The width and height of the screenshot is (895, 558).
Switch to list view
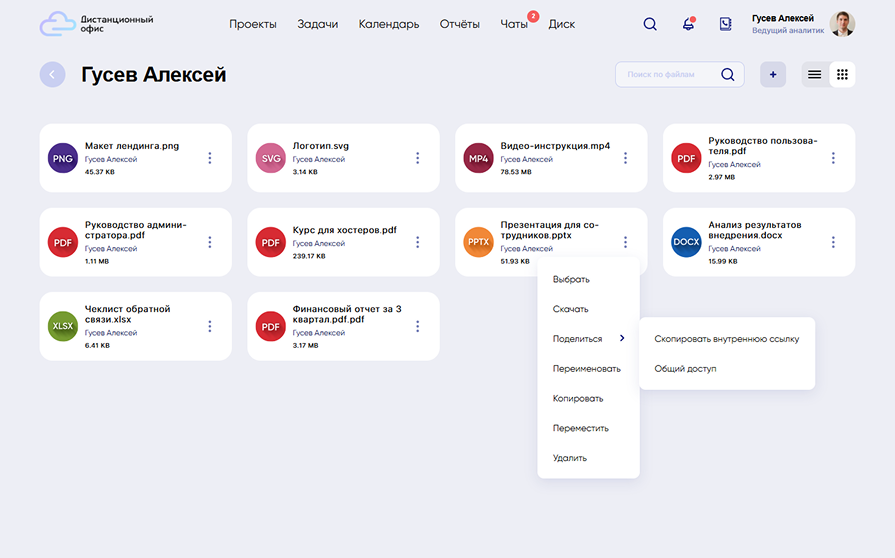[815, 75]
